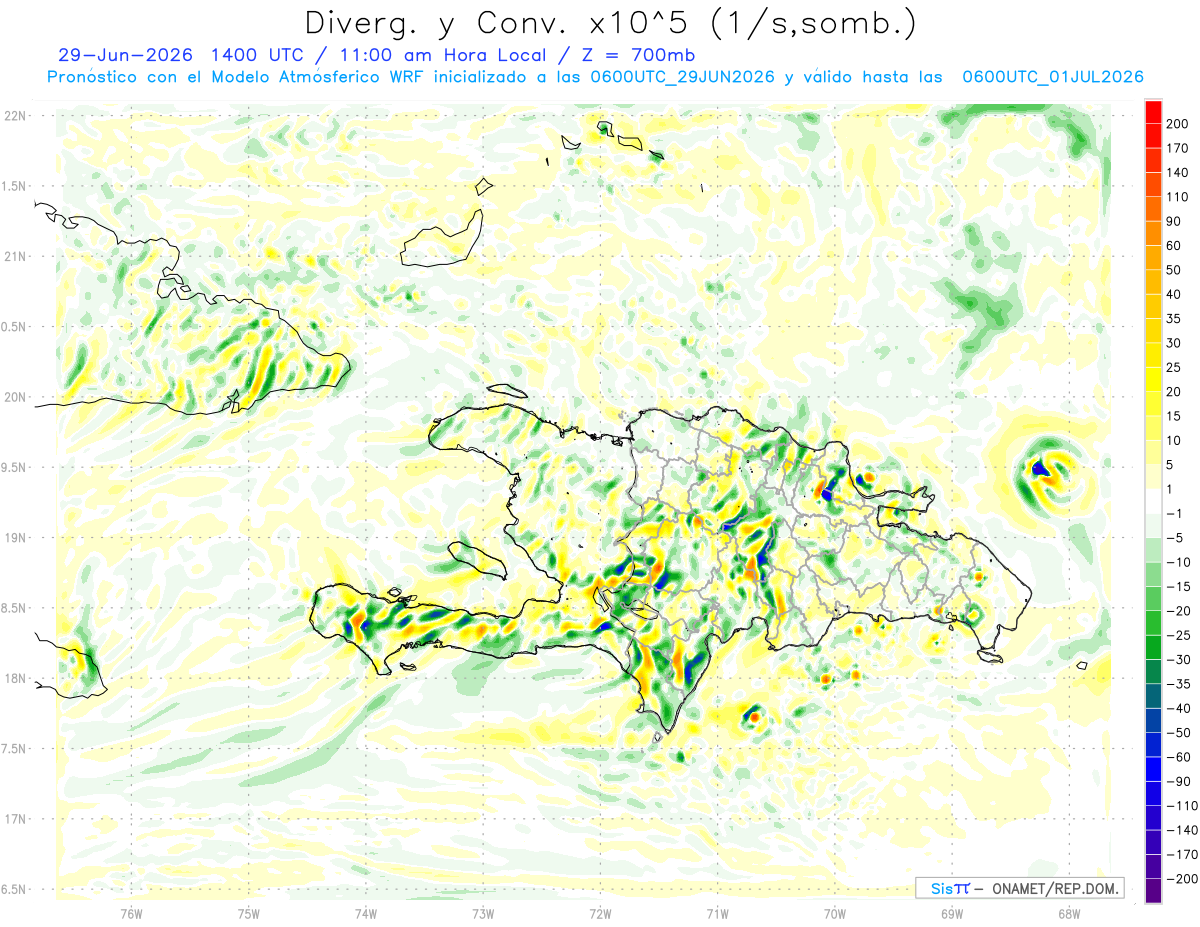Click the '74W' longitude label
1200x927 pixels.
366,913
